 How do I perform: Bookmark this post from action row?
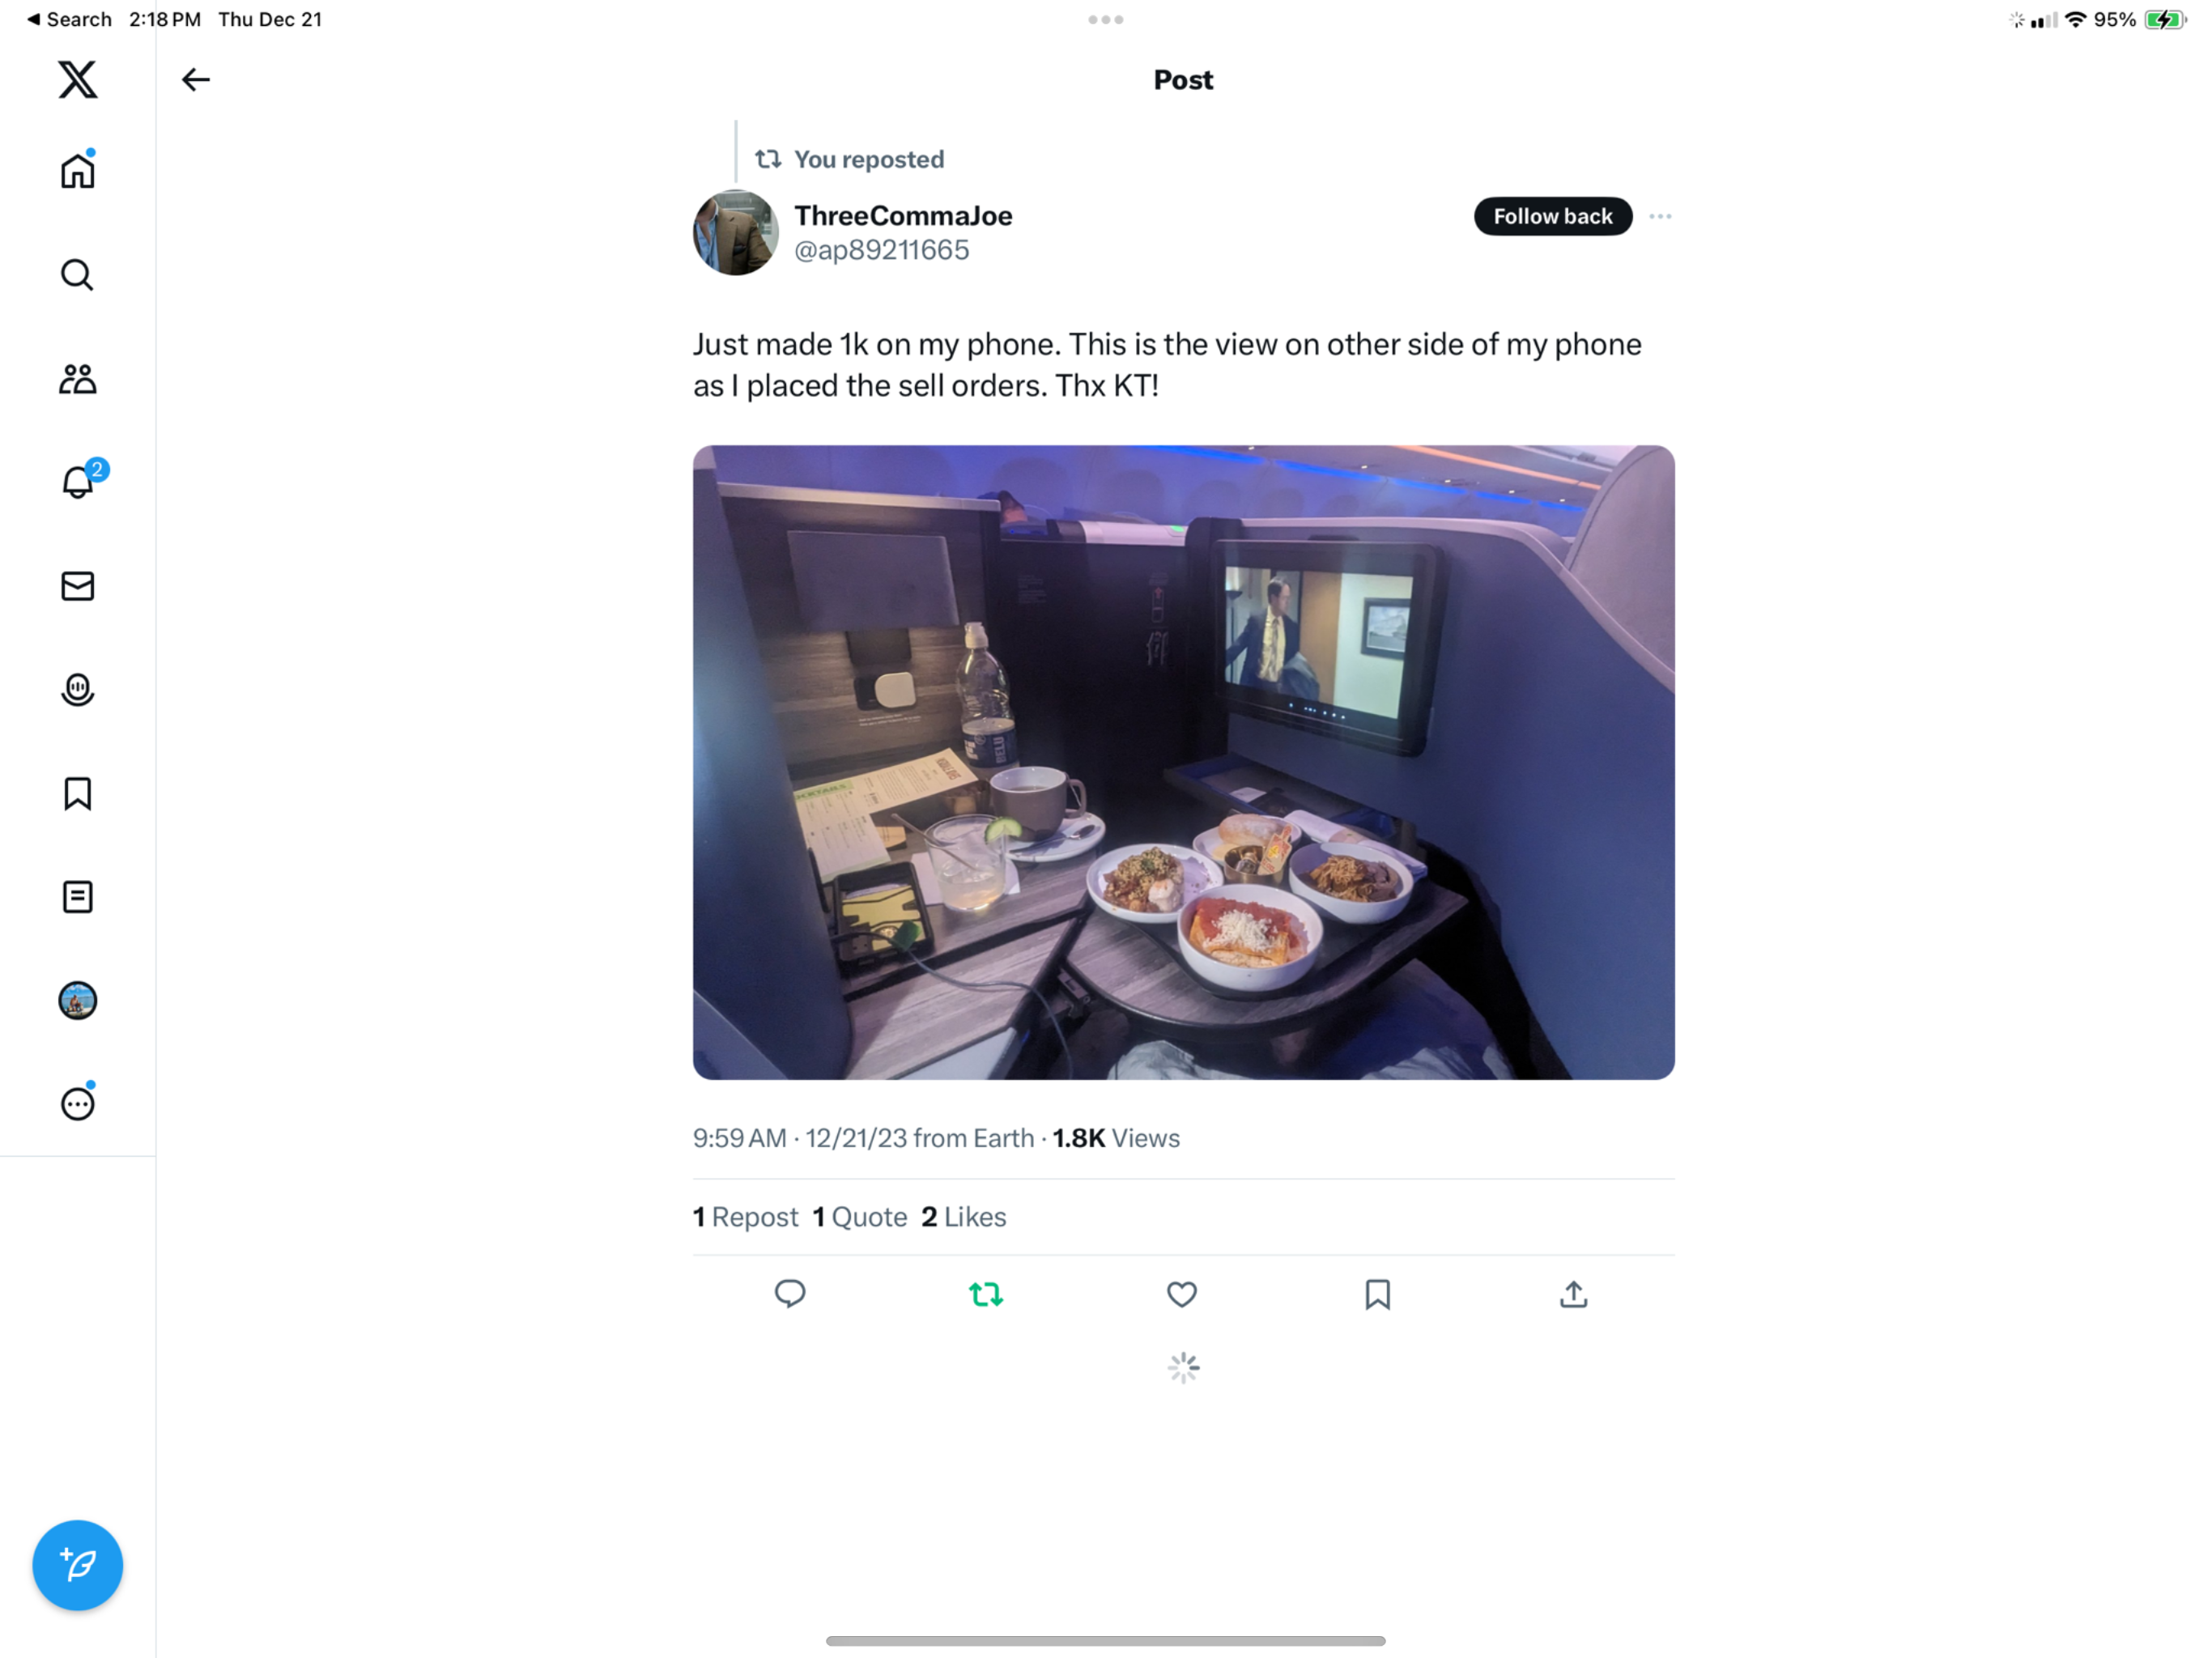point(1377,1294)
